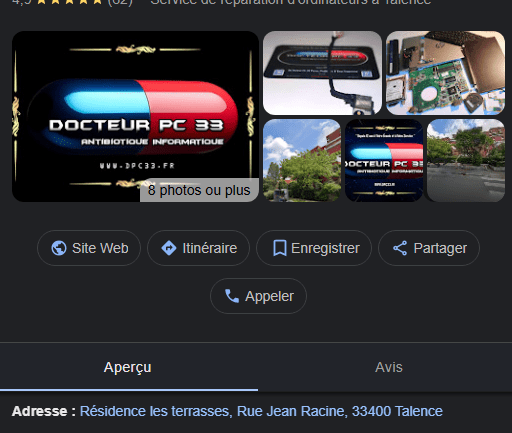This screenshot has height=433, width=512.
Task: Click the globe icon for Site Web
Action: pos(59,248)
